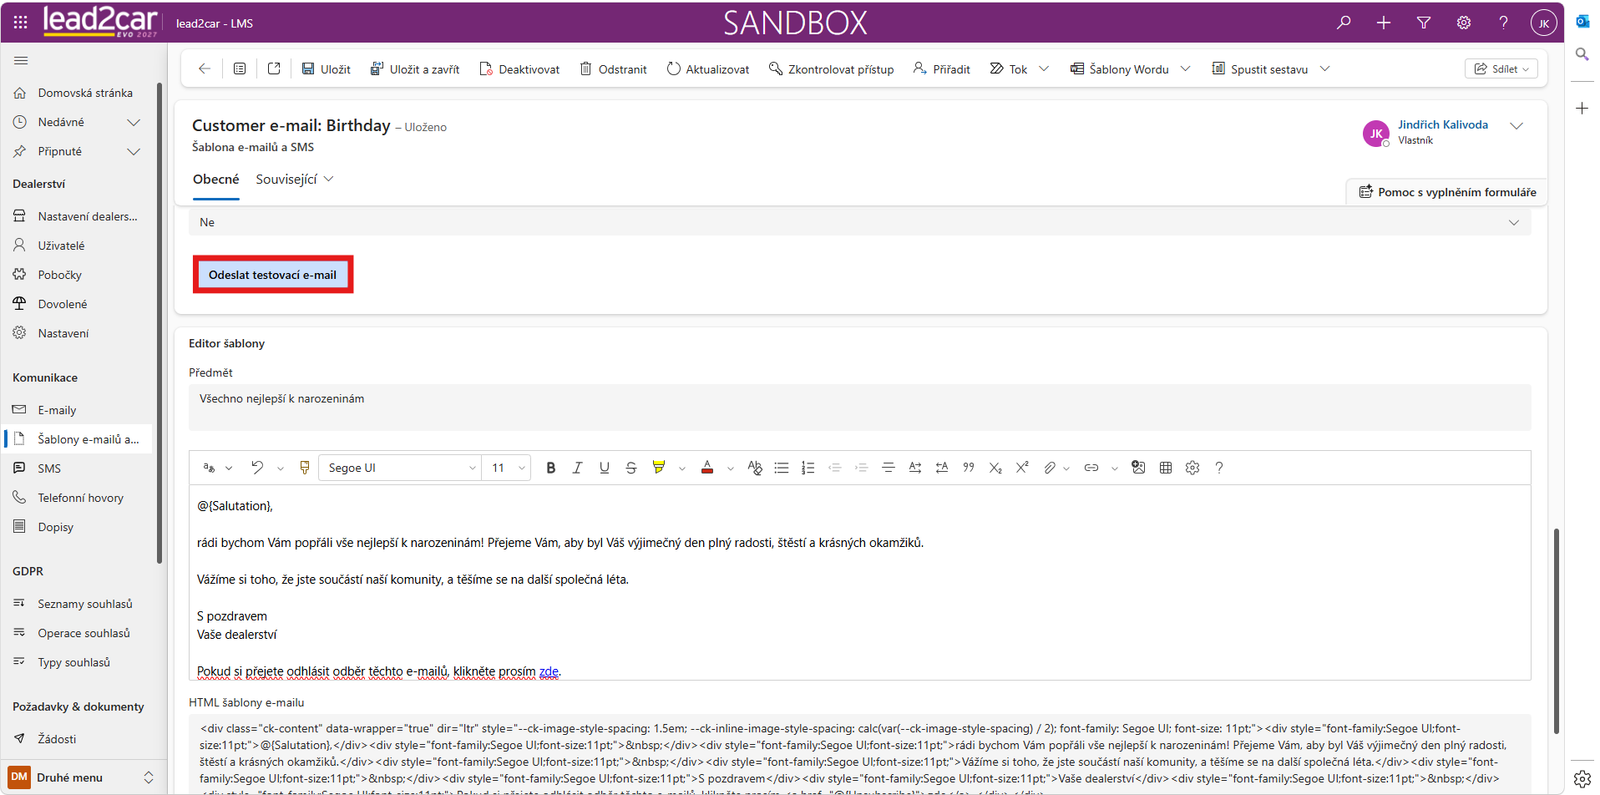Open the Jindřich Kalivoda owner link
Screen dimensions: 1600x795
pyautogui.click(x=1443, y=125)
